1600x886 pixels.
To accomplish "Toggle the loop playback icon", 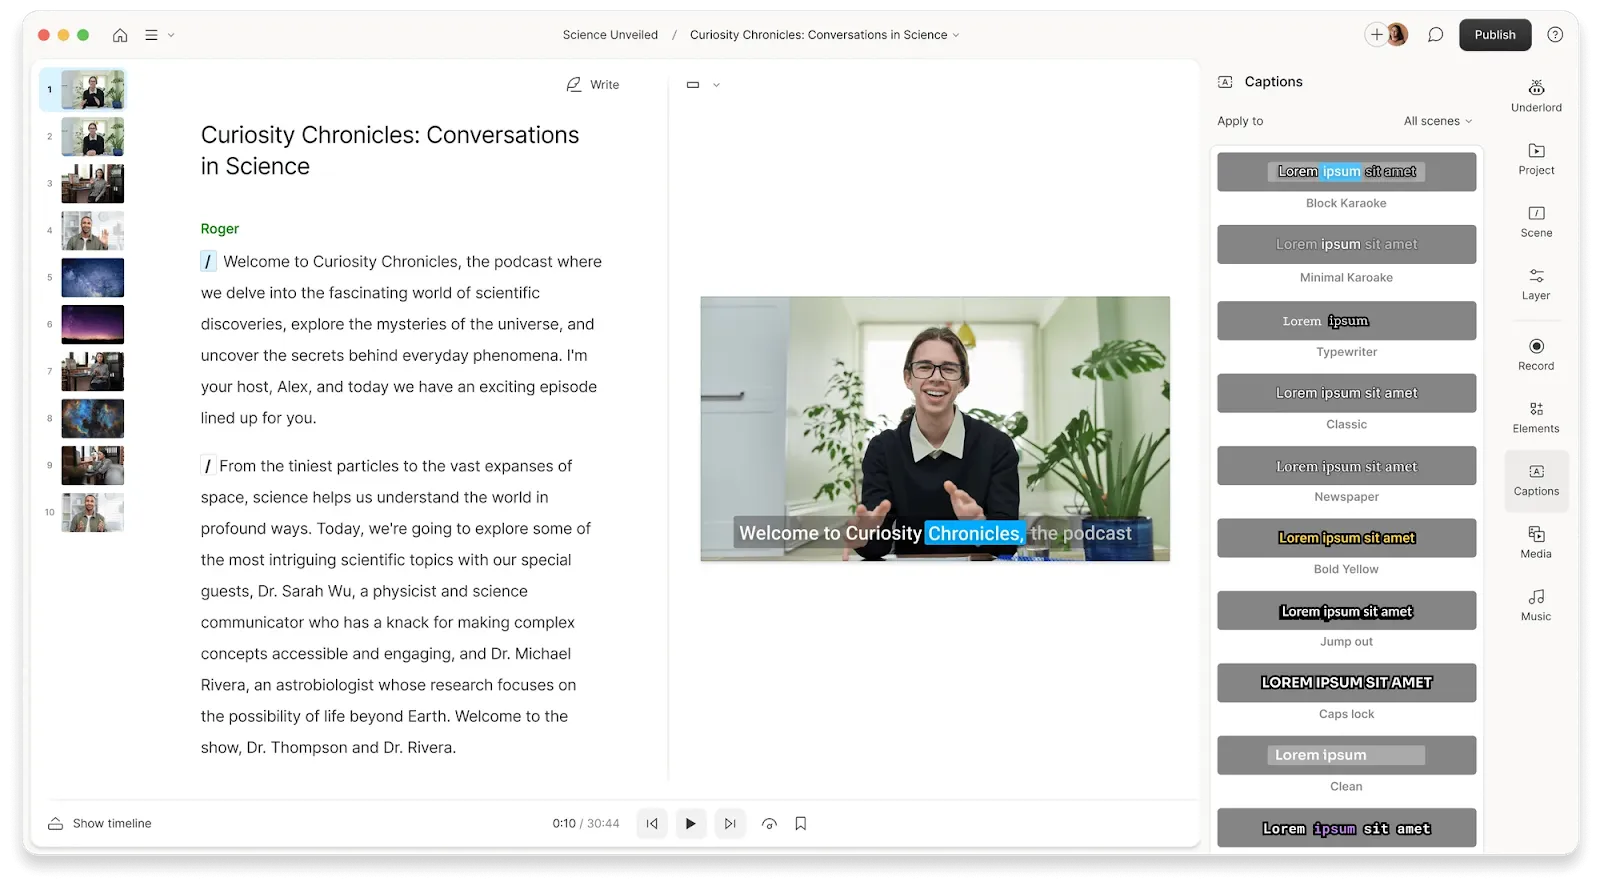I will [x=769, y=824].
